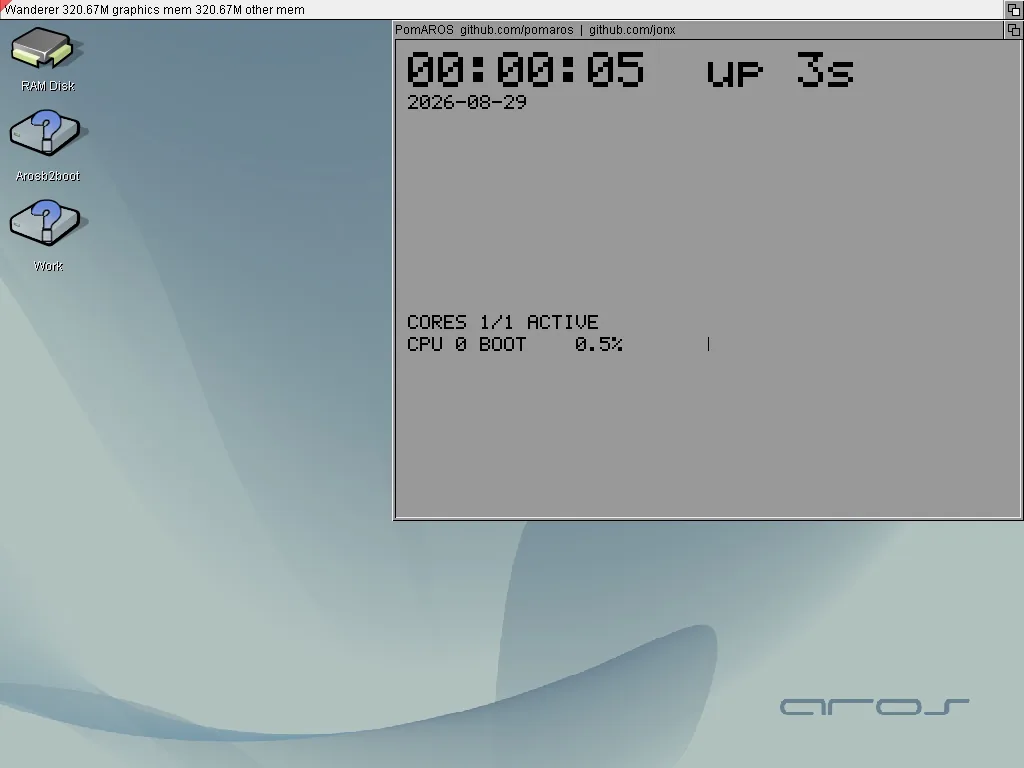Click the PomAROS window depth gadget

coord(1014,30)
